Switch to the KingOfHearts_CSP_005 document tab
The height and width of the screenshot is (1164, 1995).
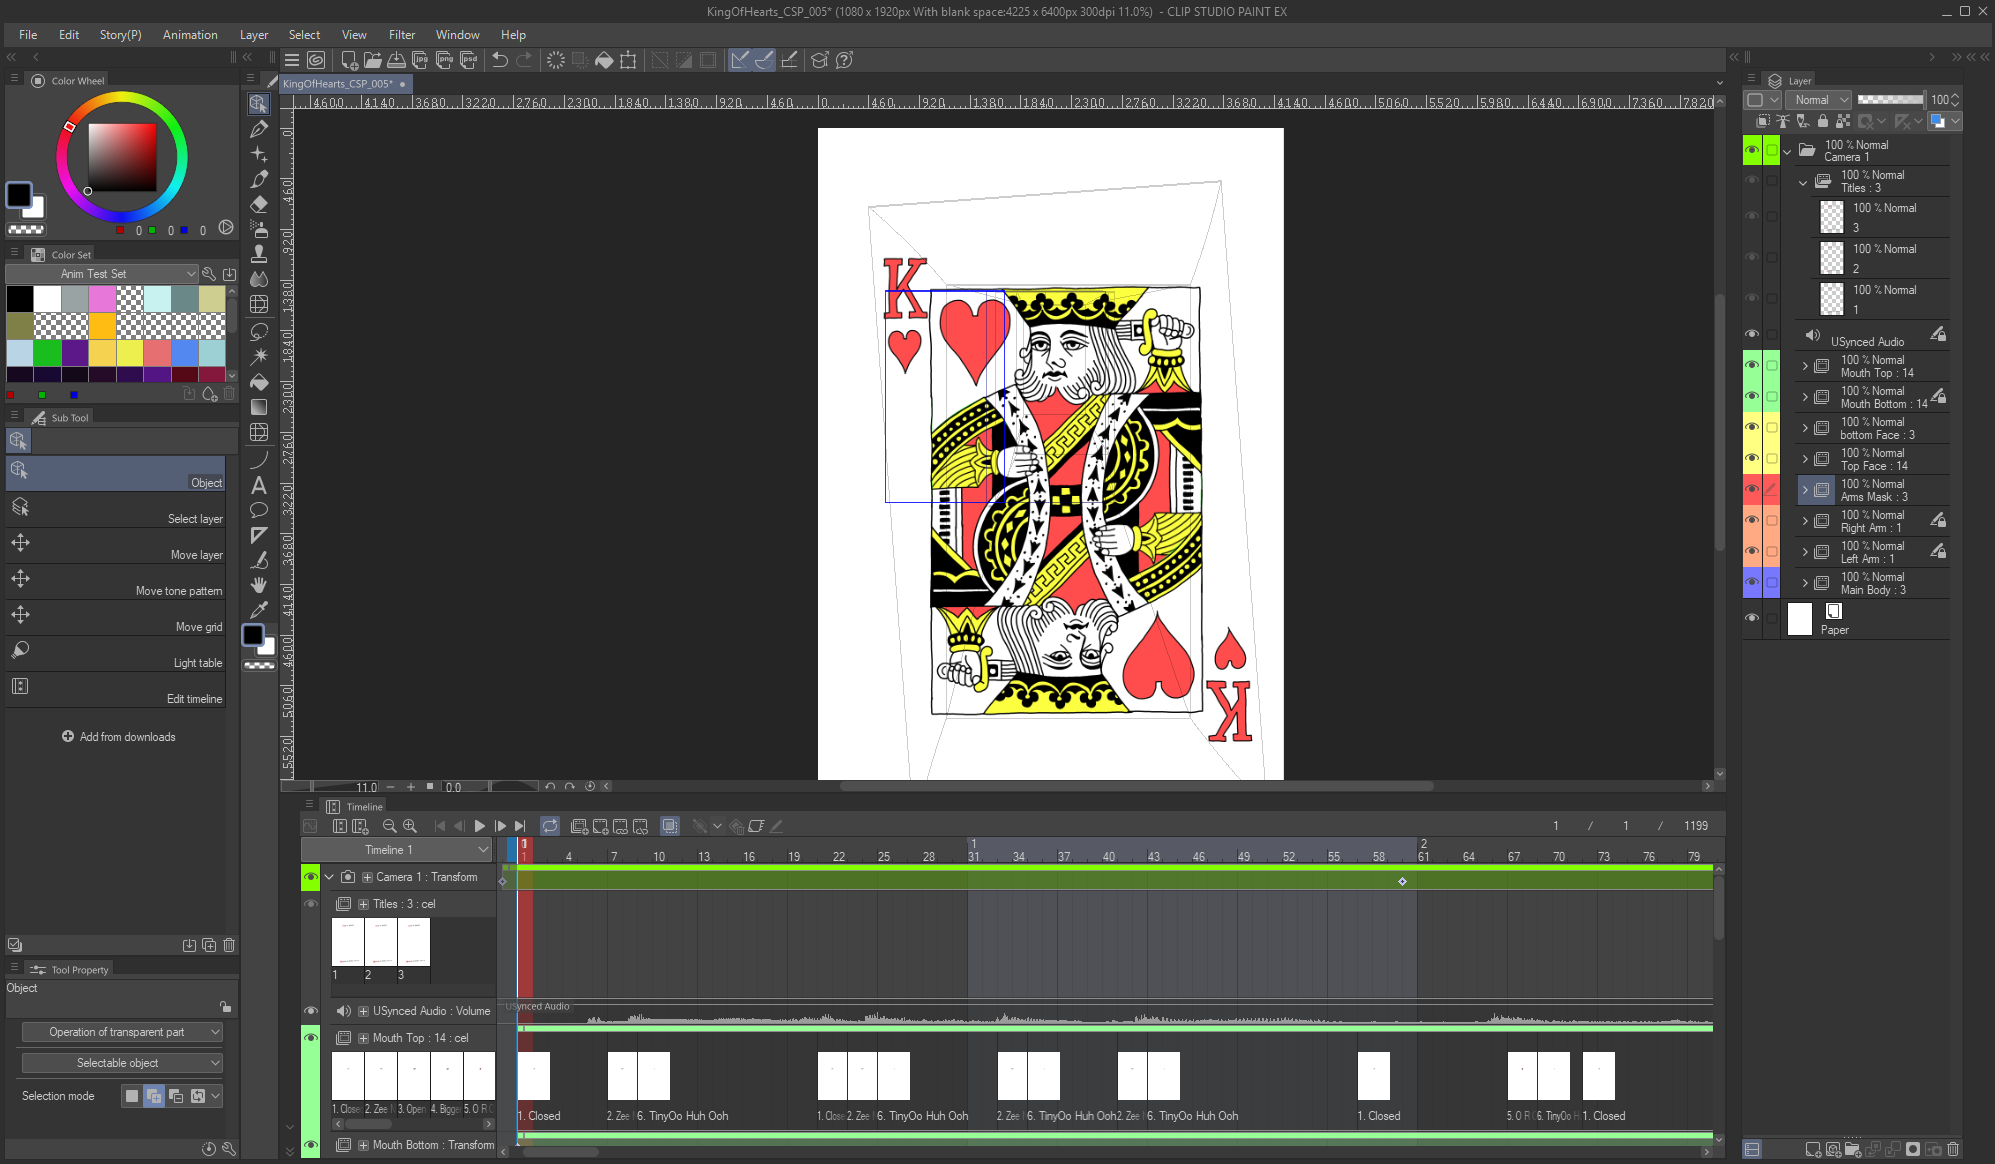coord(340,84)
